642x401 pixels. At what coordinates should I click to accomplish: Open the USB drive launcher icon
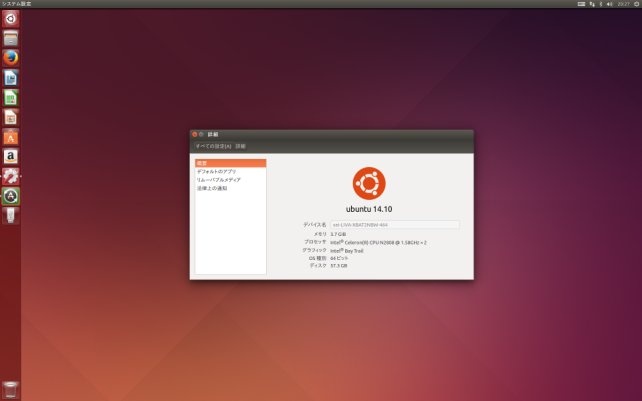tap(11, 216)
